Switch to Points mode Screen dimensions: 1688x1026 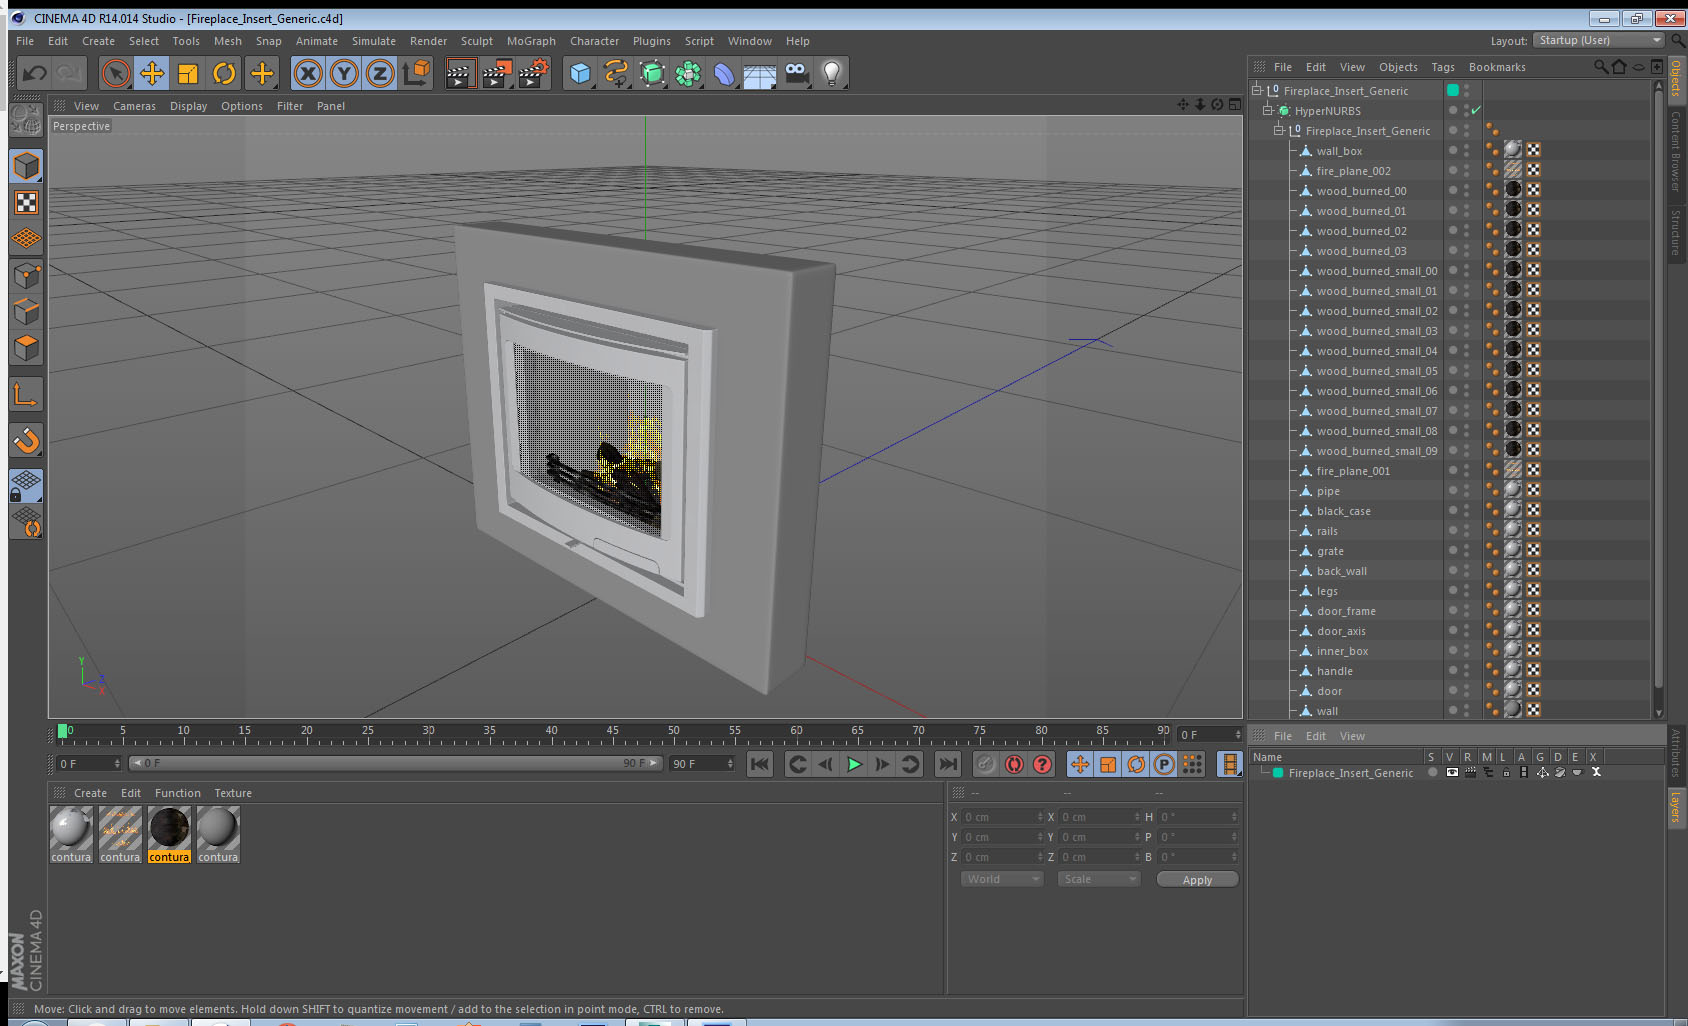(x=26, y=275)
